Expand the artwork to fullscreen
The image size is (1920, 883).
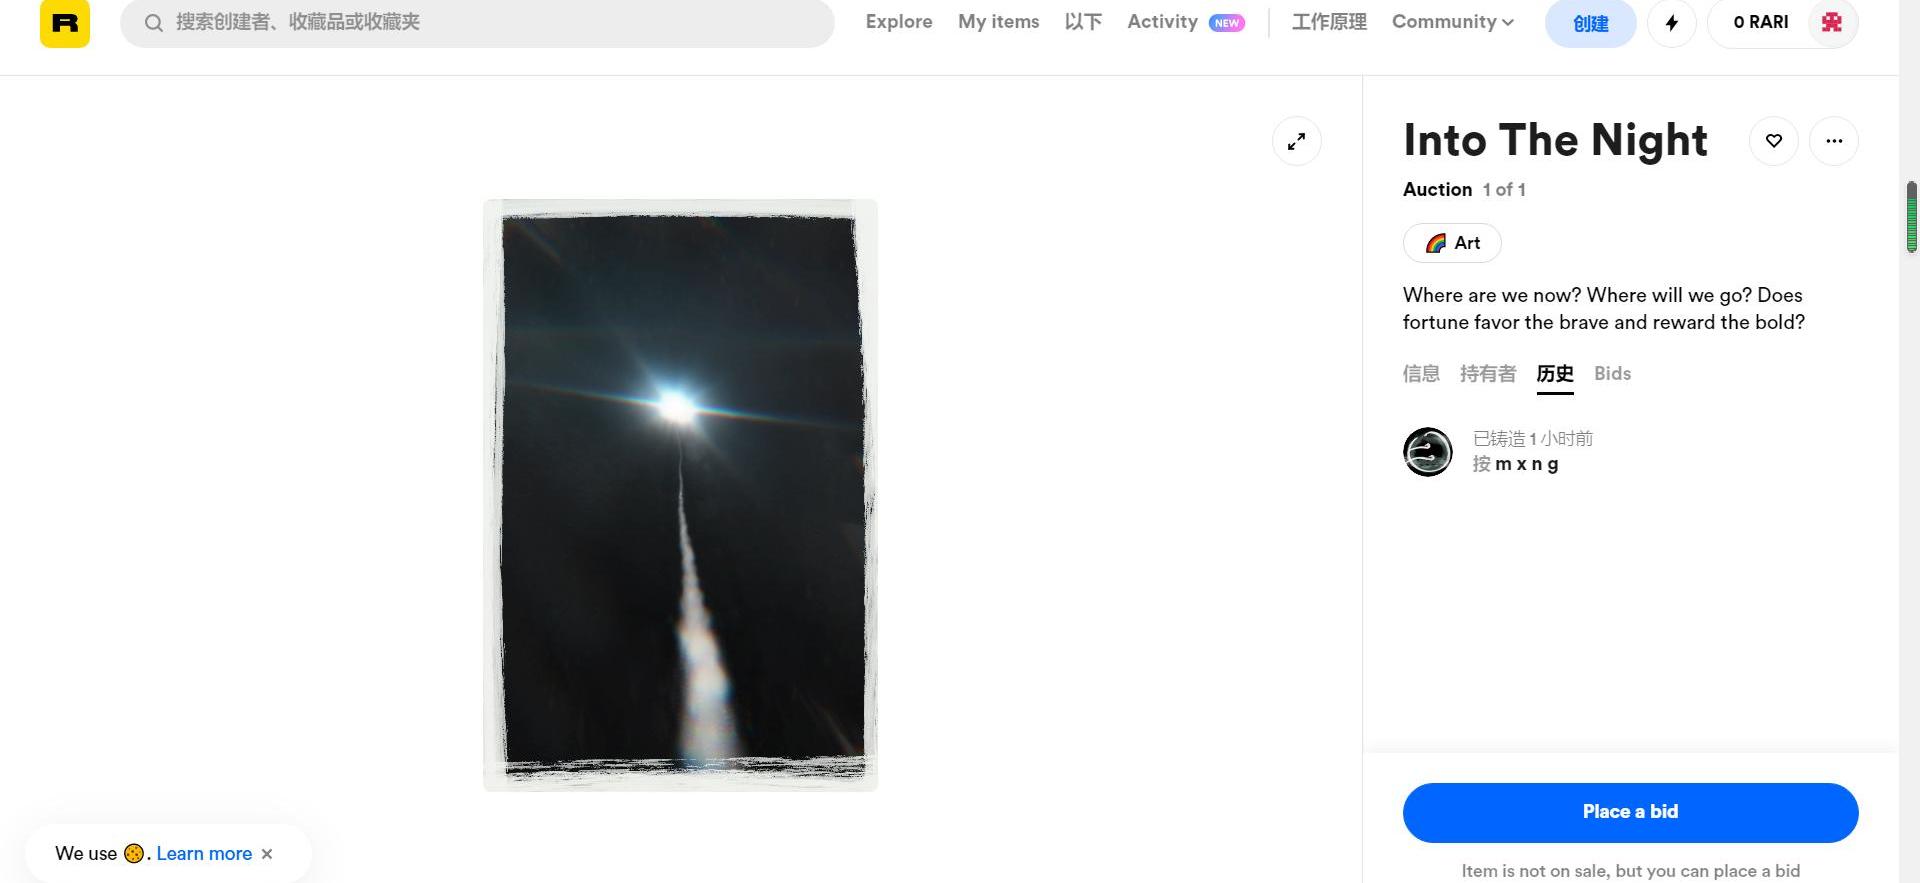coord(1296,141)
